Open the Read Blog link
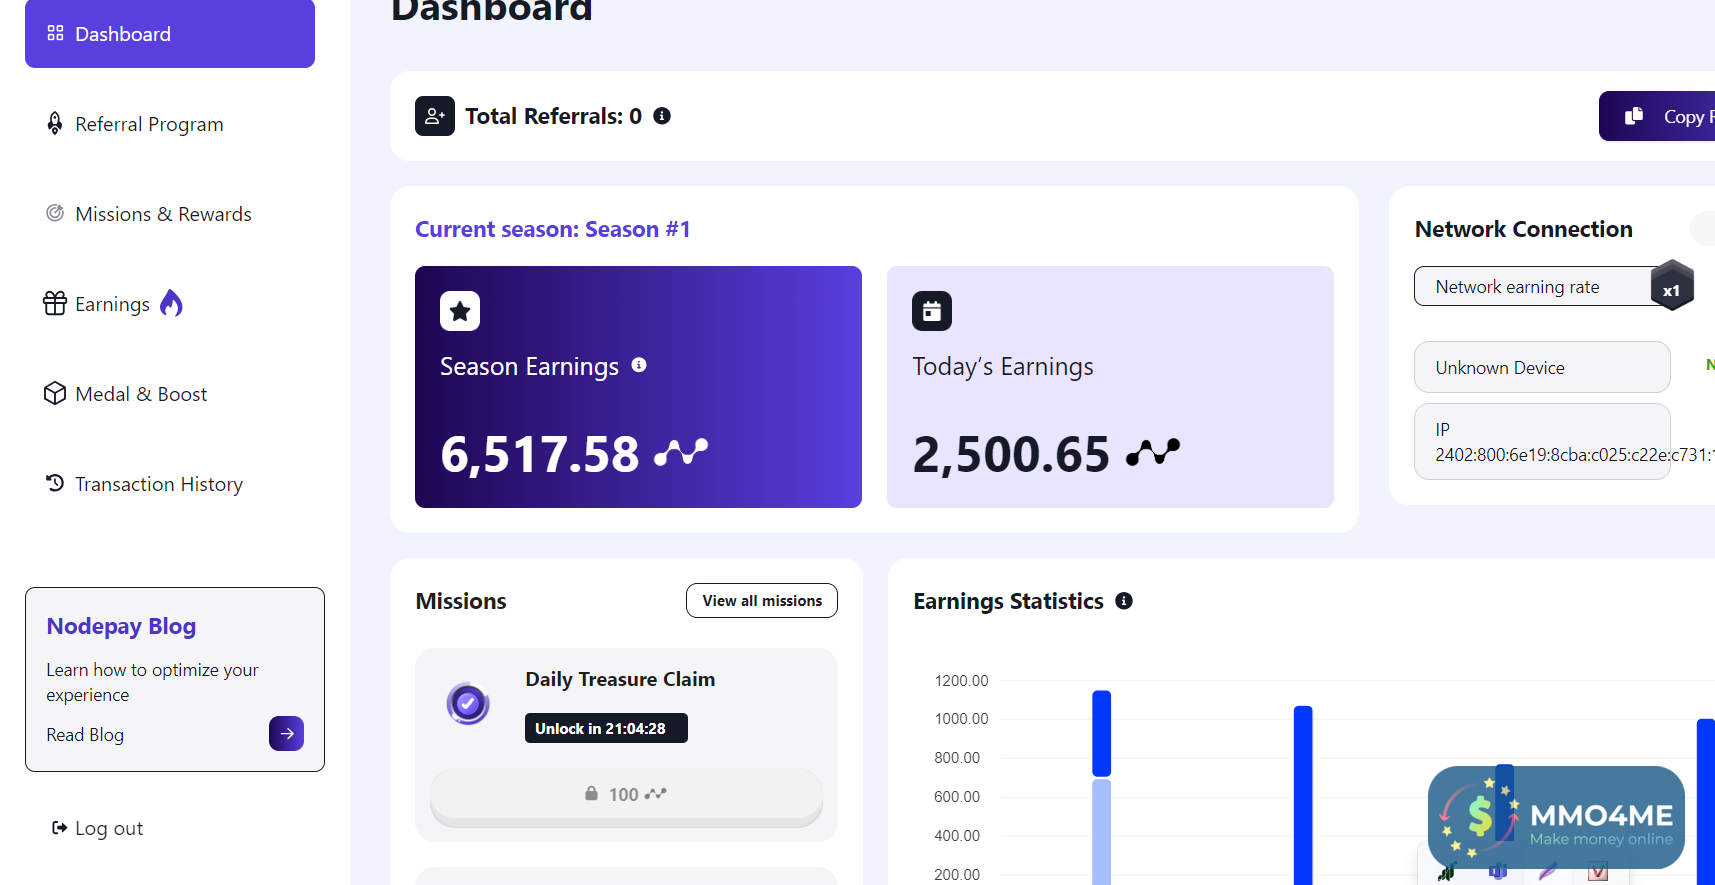 [x=85, y=735]
